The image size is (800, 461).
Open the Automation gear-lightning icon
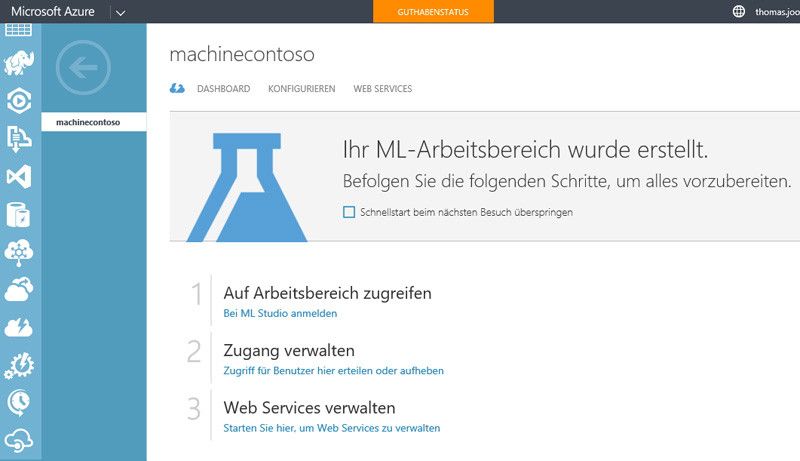pyautogui.click(x=19, y=366)
